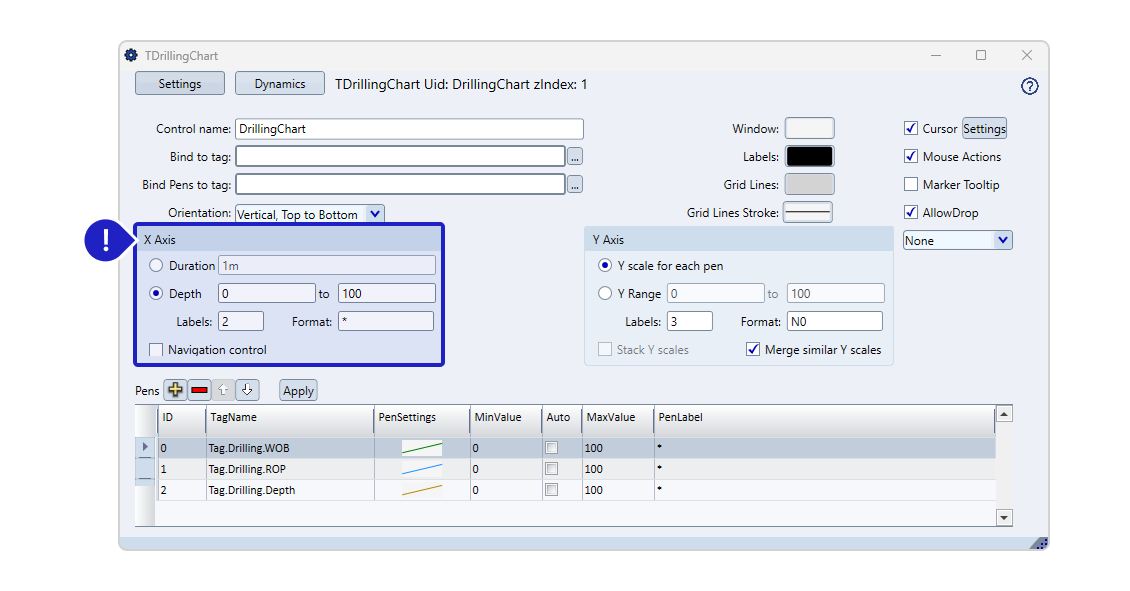Click the red remove pen icon
The image size is (1130, 591).
tap(199, 390)
